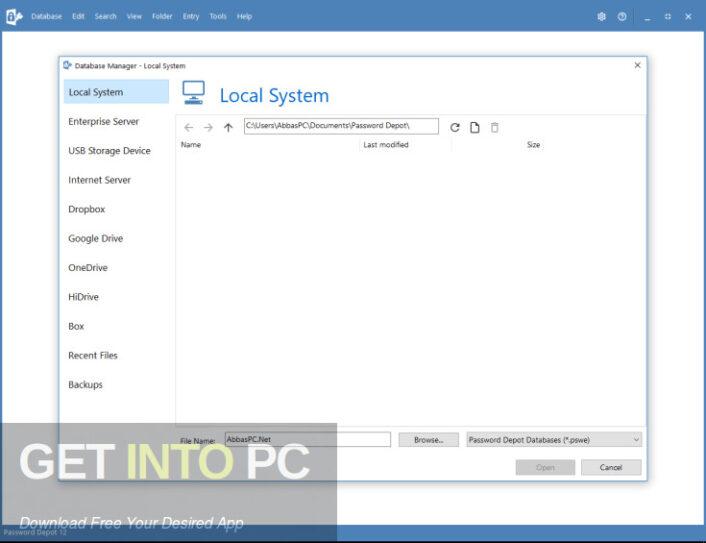Click the Password Depot app logo icon
Image resolution: width=706 pixels, height=543 pixels.
[x=14, y=17]
